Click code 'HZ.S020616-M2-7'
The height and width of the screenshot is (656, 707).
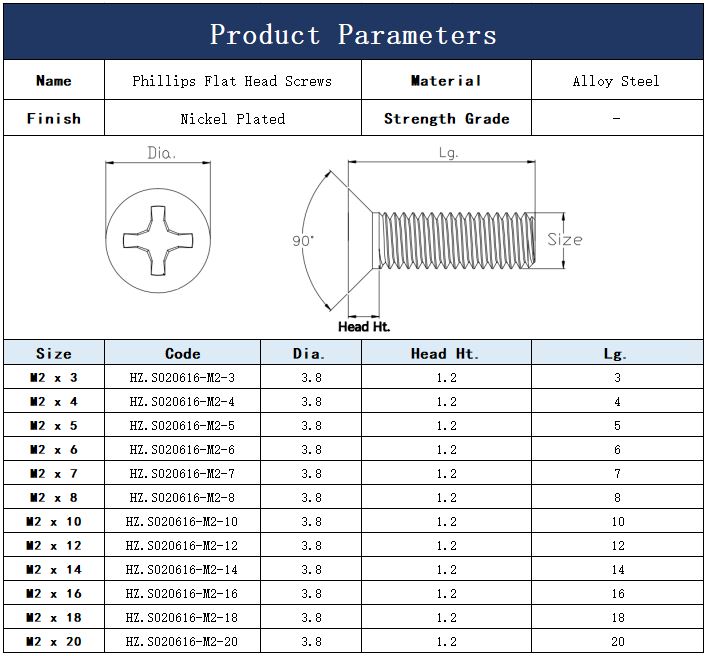pyautogui.click(x=182, y=473)
